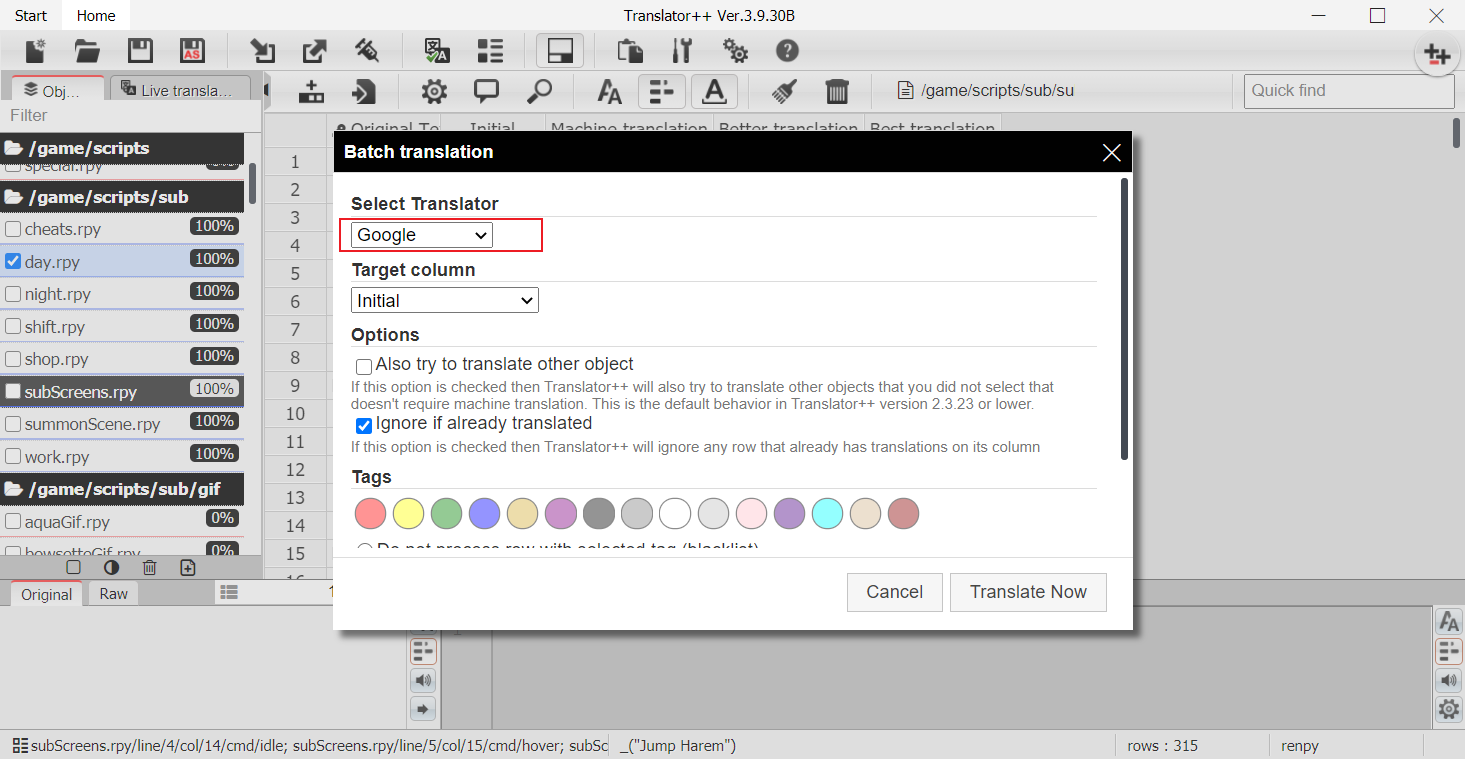Viewport: 1465px width, 759px height.
Task: Save project with the floppy disk icon
Action: click(x=140, y=51)
